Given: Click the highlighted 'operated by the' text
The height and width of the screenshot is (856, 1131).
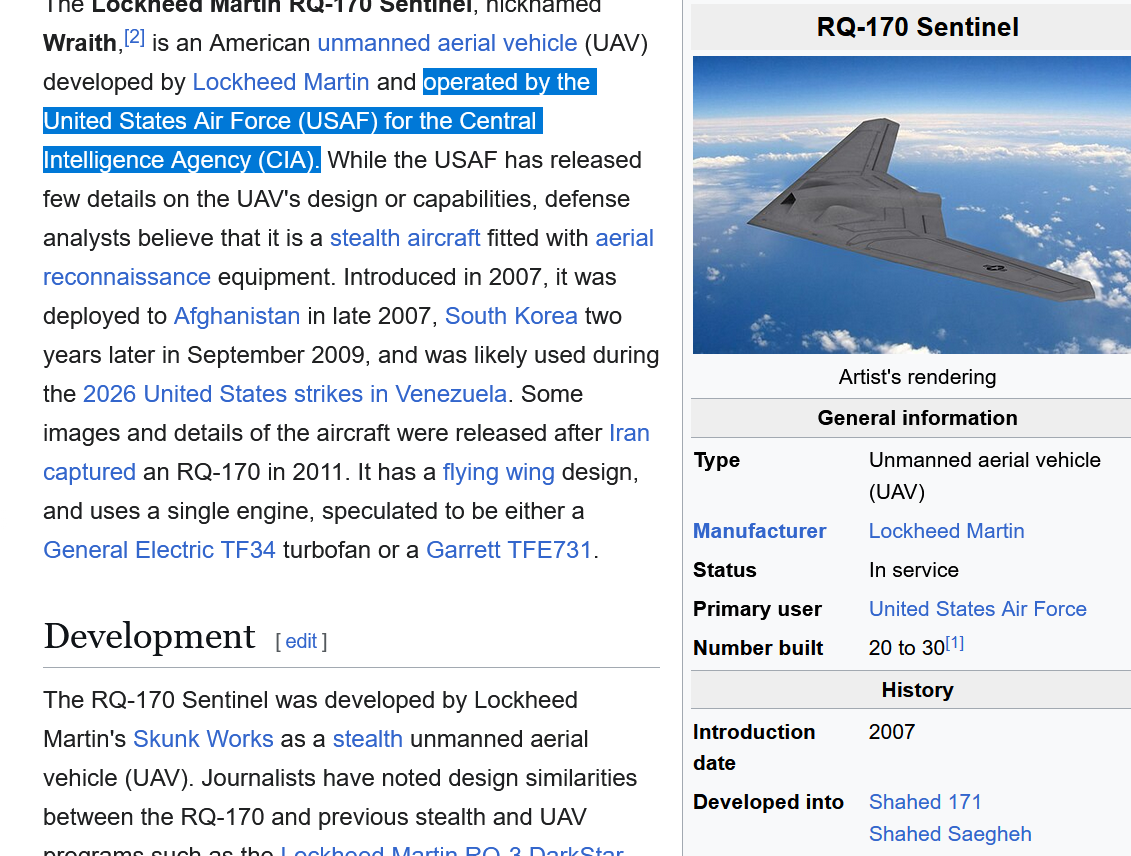Looking at the screenshot, I should pos(506,82).
